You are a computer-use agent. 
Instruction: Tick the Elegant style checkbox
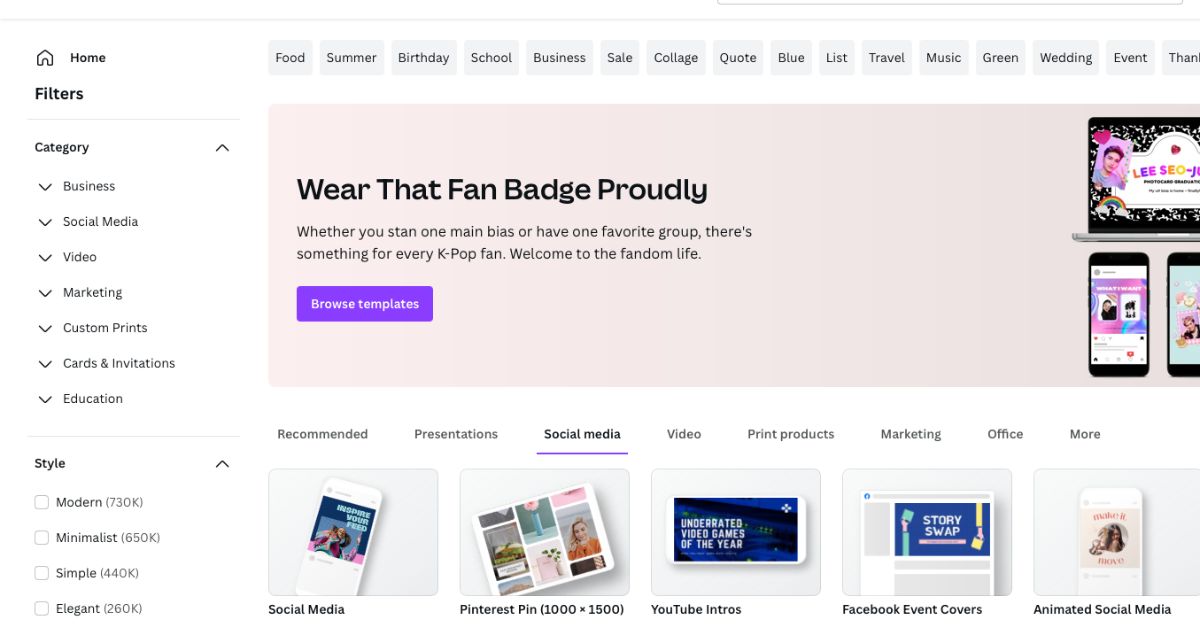pyautogui.click(x=41, y=608)
